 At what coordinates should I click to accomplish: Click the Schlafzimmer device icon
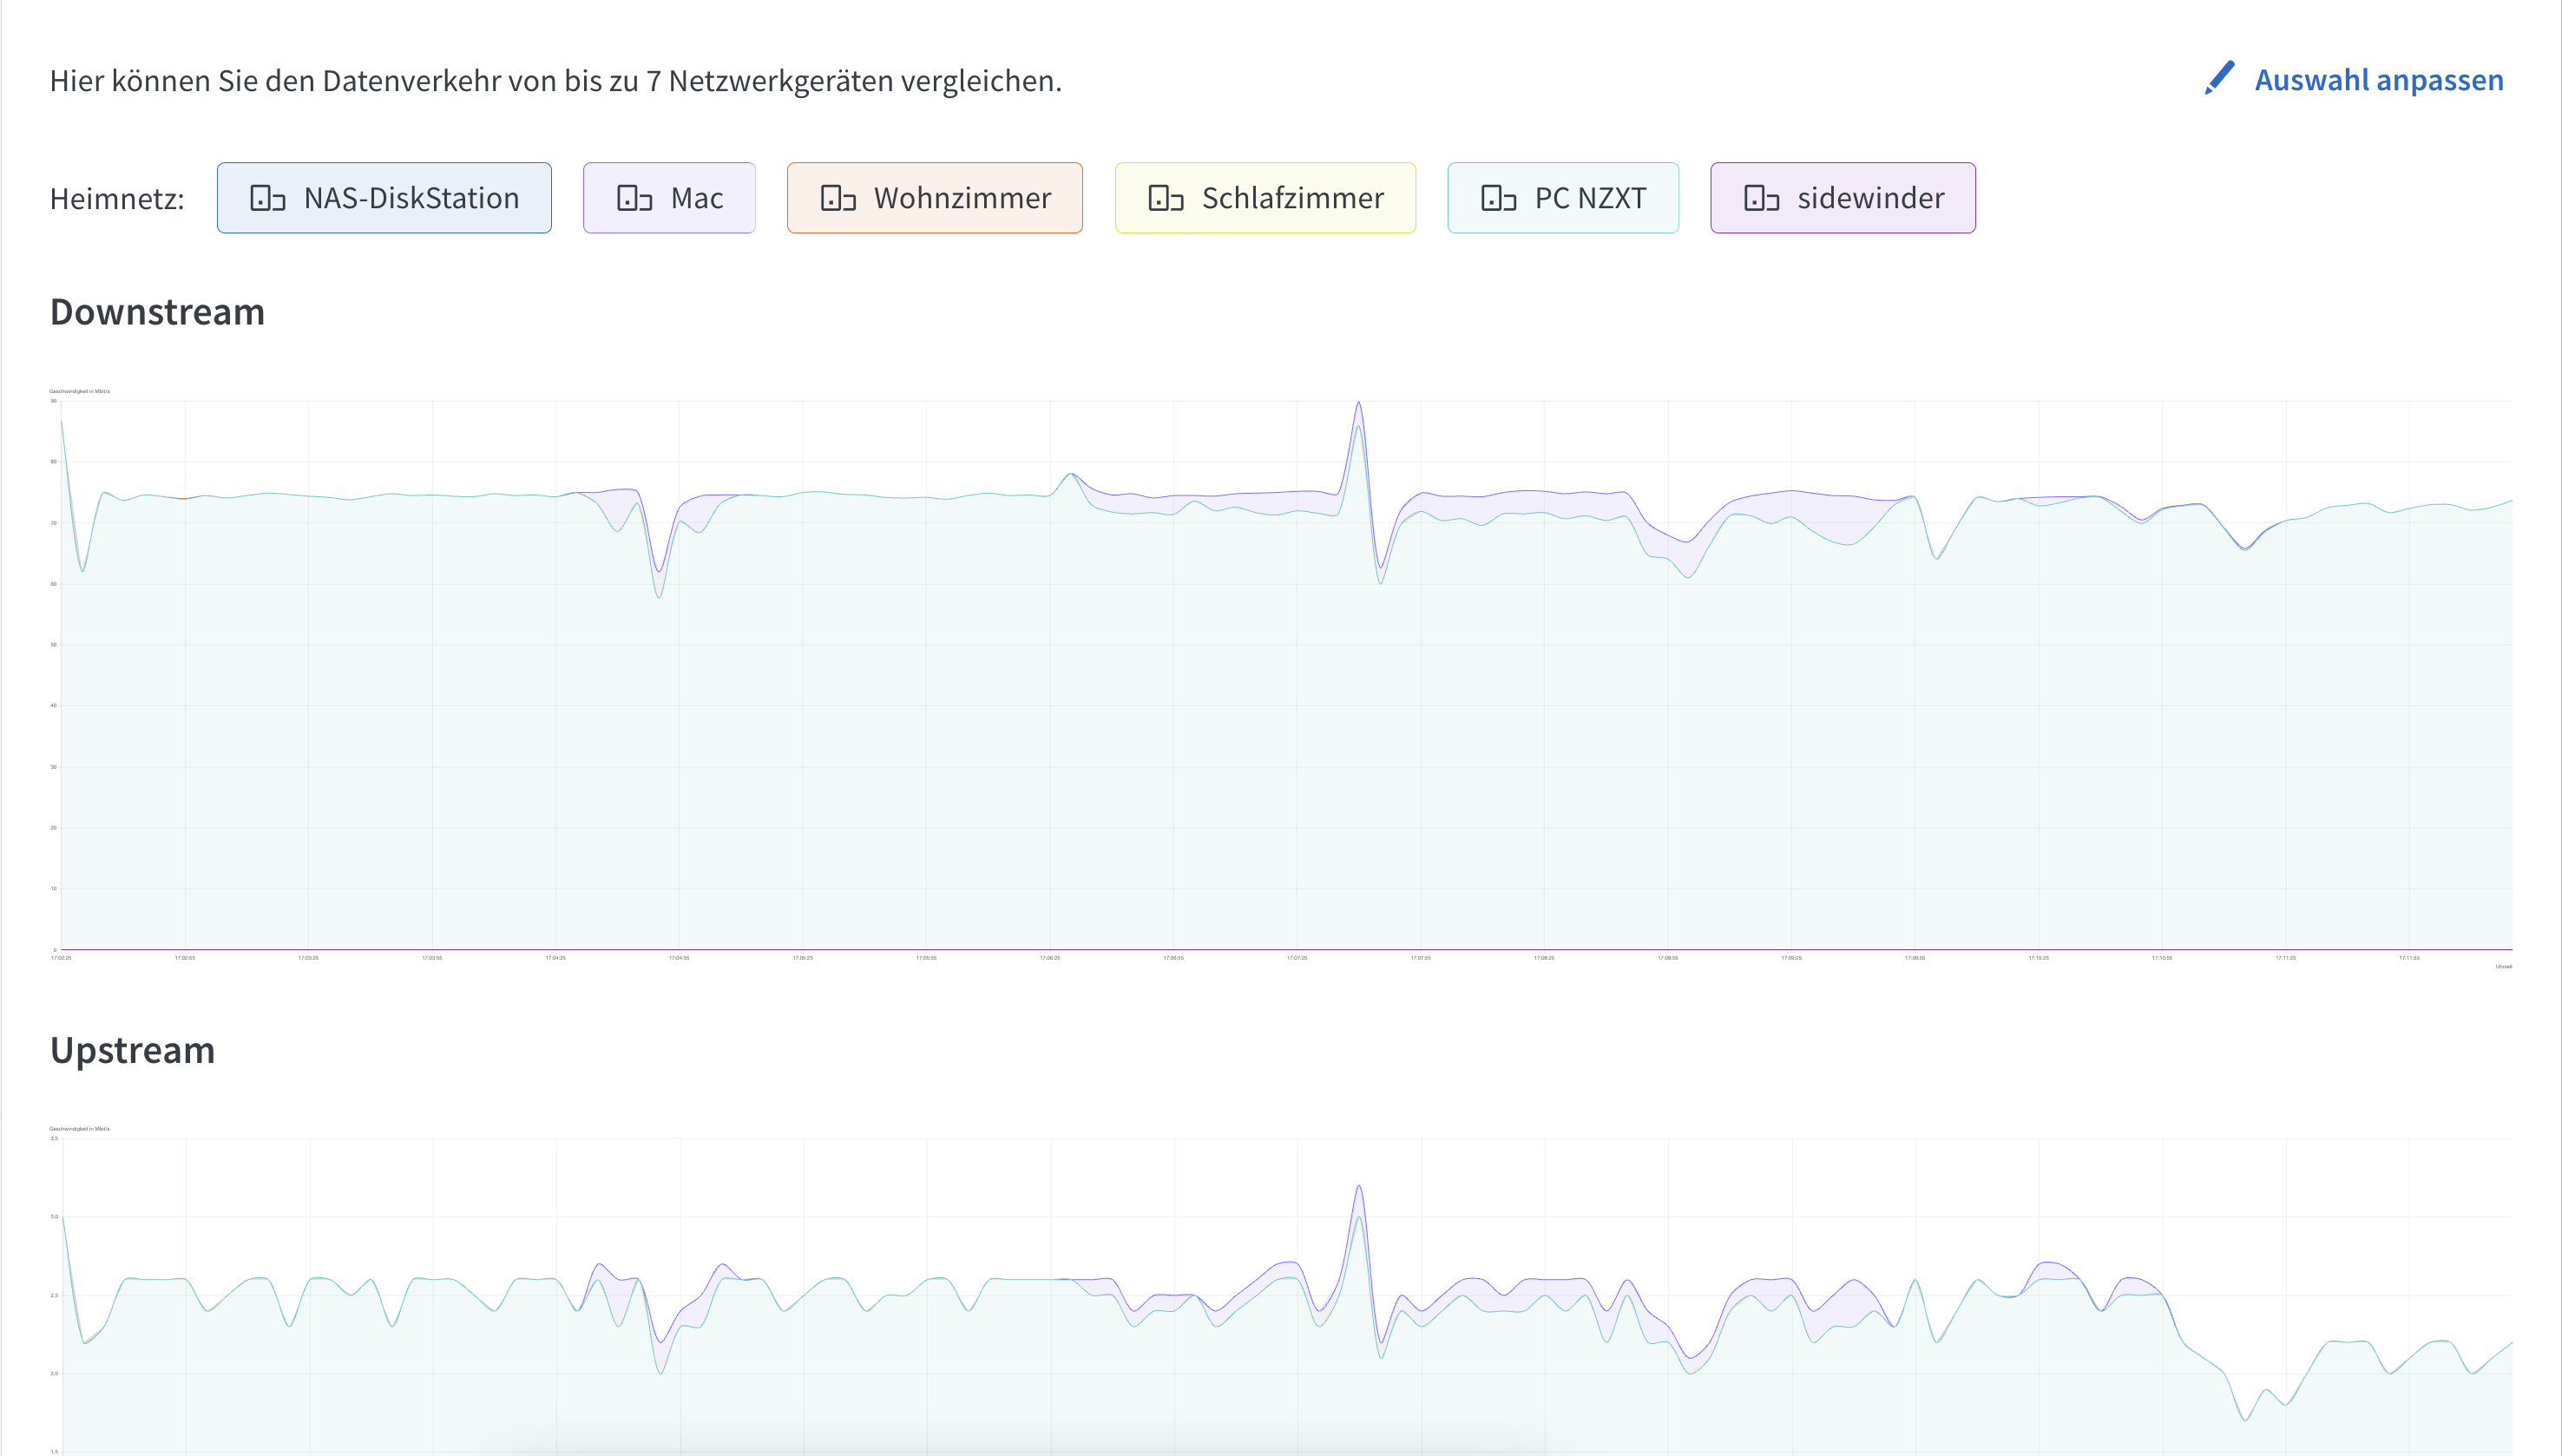(1166, 198)
